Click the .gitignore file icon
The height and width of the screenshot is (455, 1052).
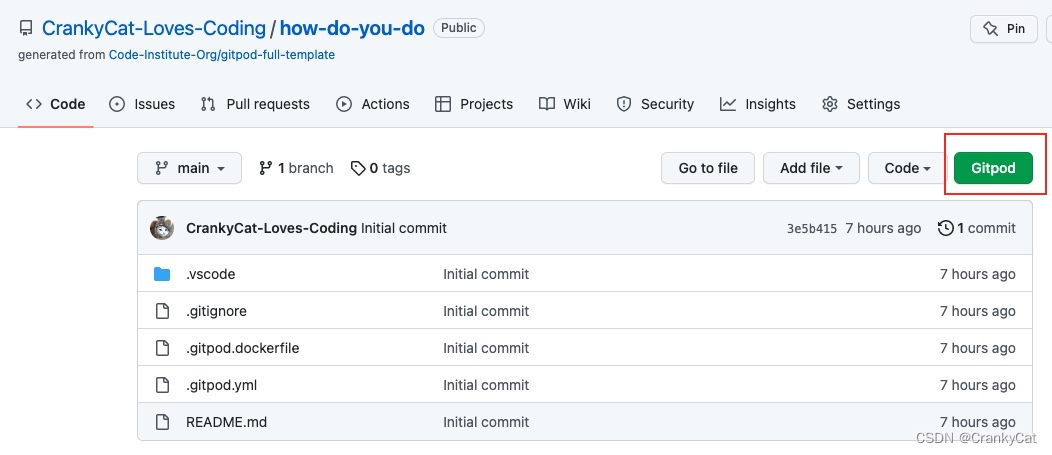pos(162,311)
